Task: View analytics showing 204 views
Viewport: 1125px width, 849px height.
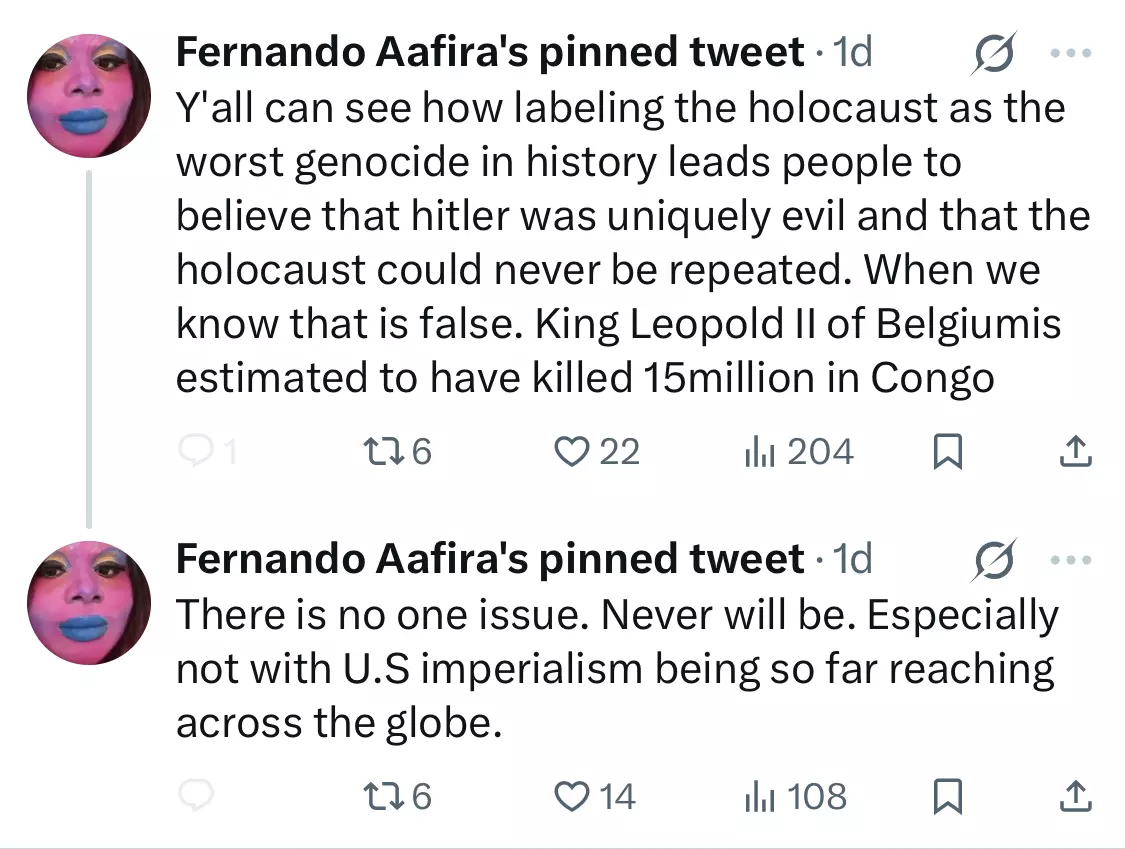Action: (x=799, y=451)
